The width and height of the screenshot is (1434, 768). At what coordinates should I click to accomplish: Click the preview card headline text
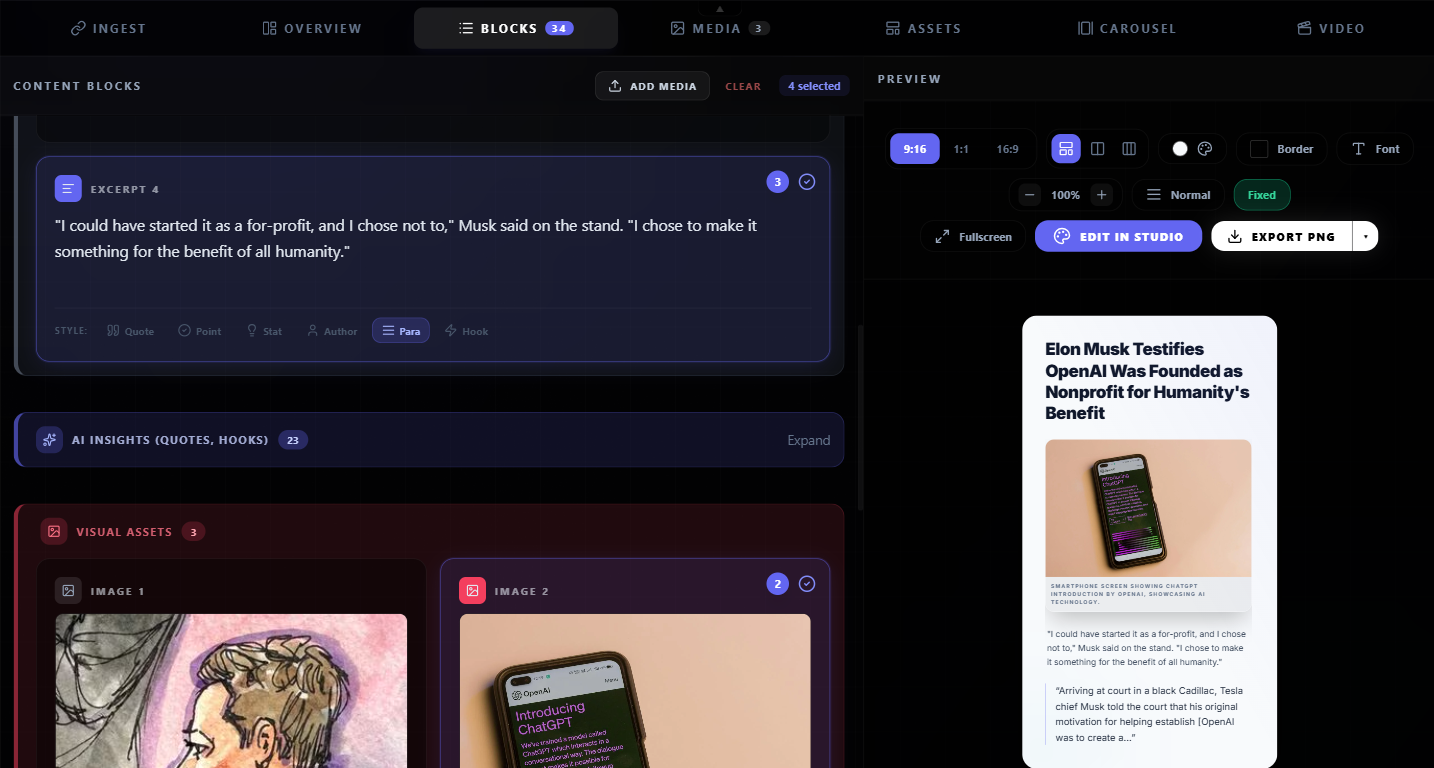click(1147, 381)
